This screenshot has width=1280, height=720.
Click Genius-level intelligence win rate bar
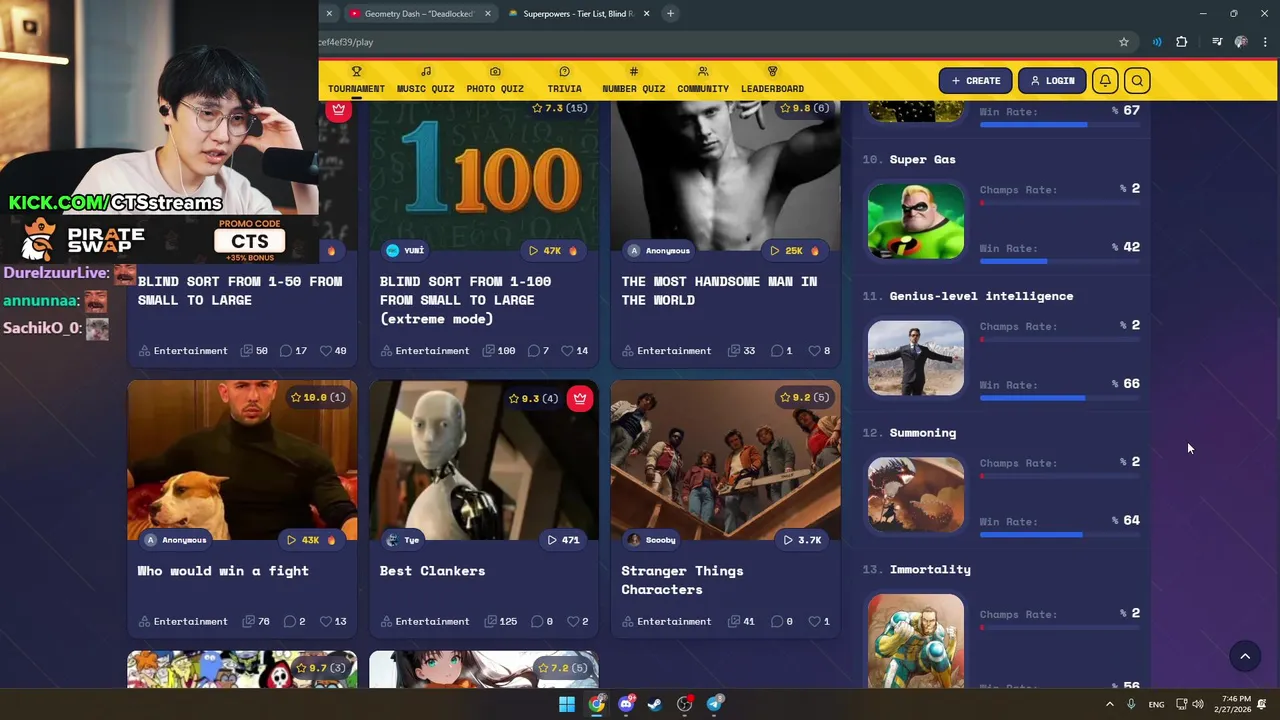(x=1060, y=398)
